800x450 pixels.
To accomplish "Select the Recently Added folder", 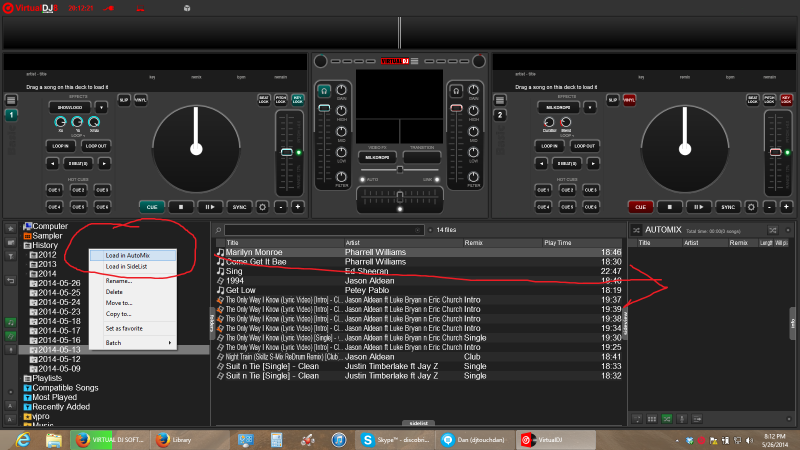I will click(61, 407).
